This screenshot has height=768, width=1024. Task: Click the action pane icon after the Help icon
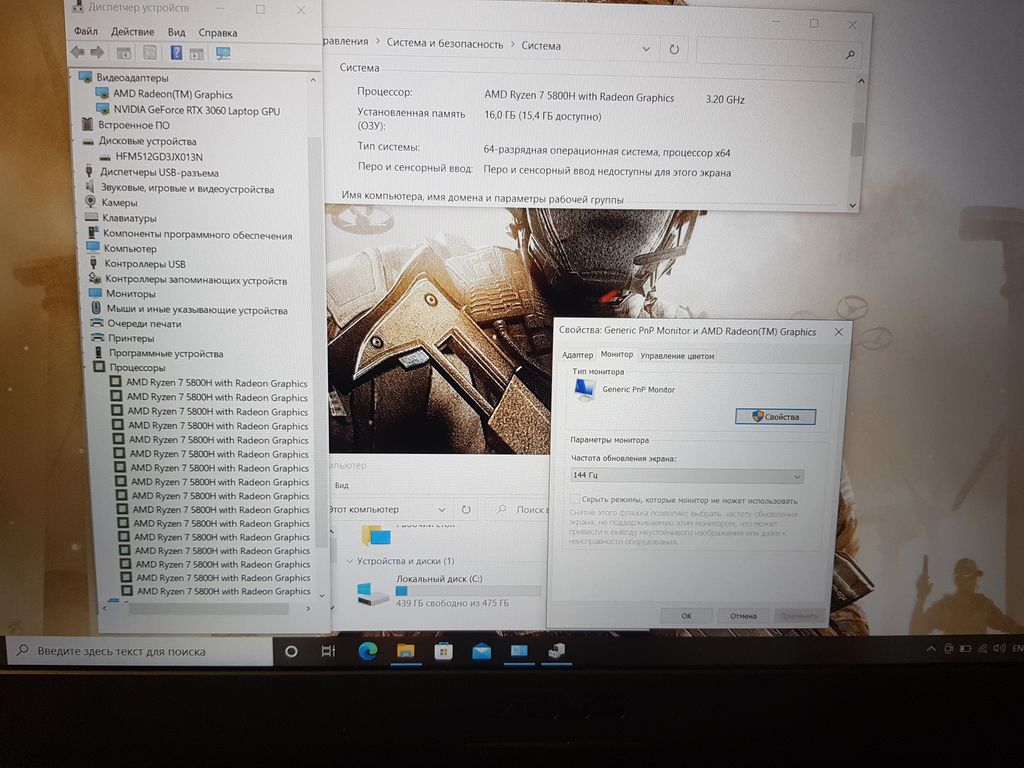197,54
